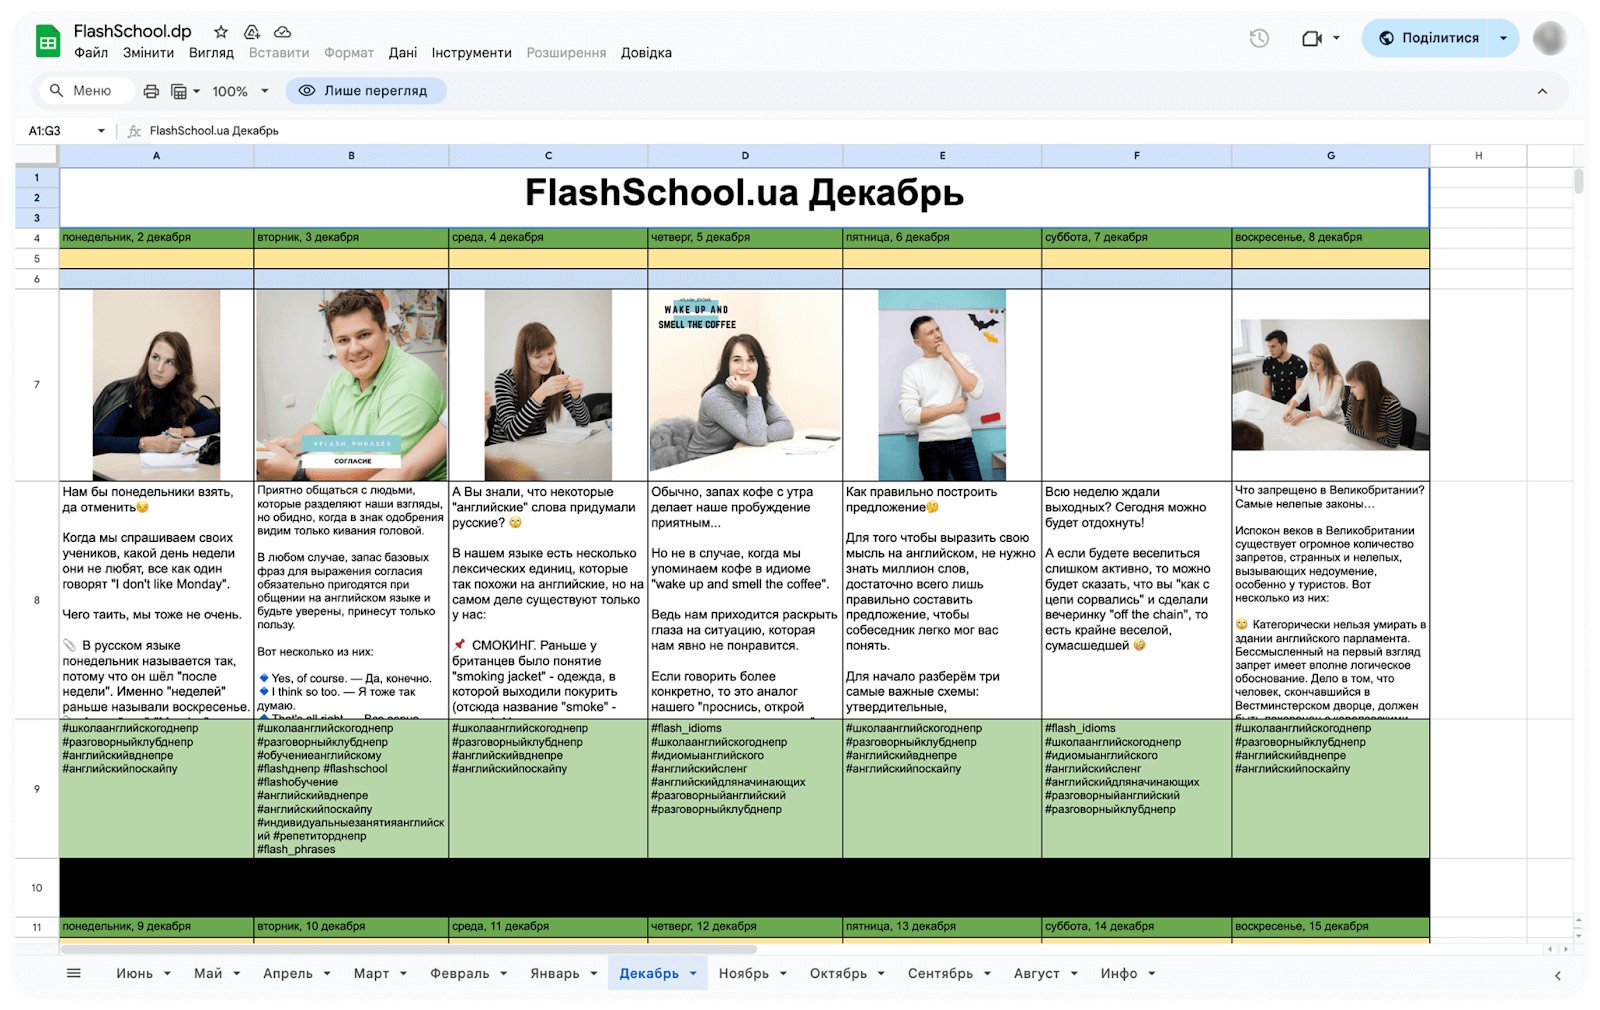Search menus with the Меню box
Screen dimensions: 1600x1010
[86, 91]
